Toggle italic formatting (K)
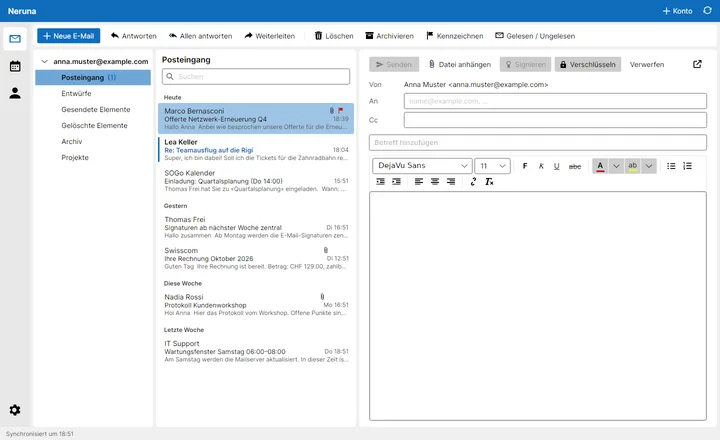This screenshot has width=720, height=440. [x=541, y=166]
